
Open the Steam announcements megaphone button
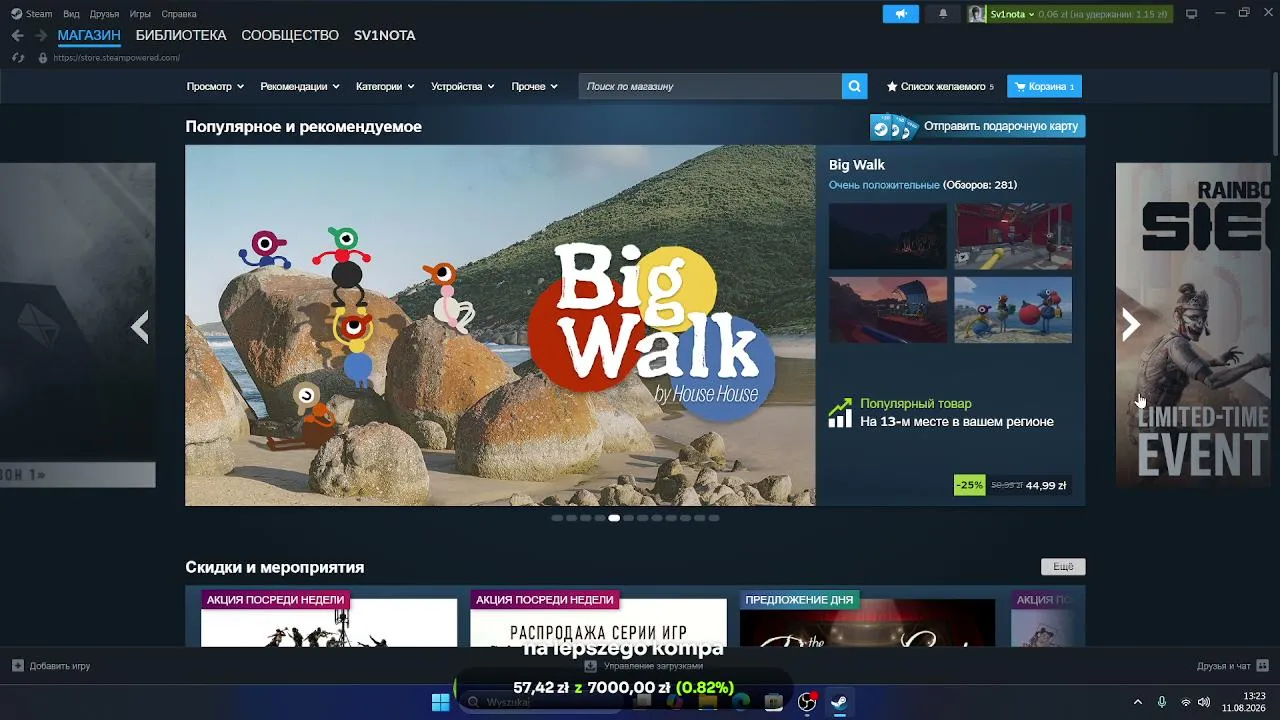[900, 14]
